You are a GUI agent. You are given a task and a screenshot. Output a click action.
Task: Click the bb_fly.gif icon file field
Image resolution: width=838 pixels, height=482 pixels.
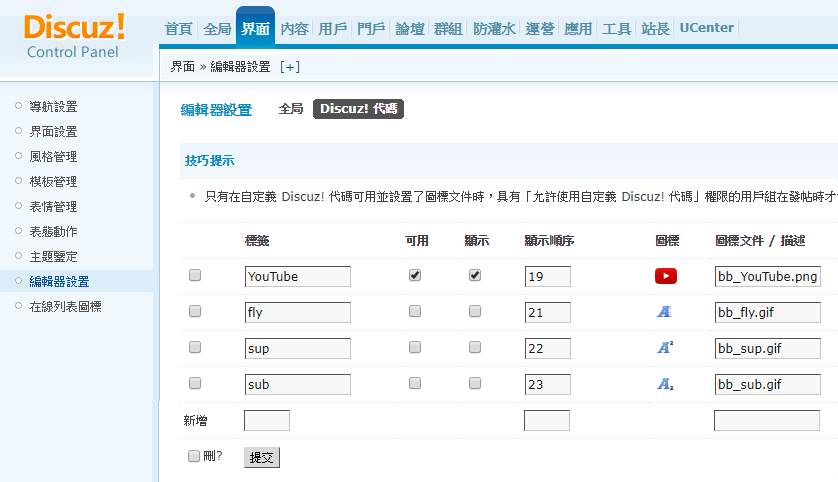point(767,312)
